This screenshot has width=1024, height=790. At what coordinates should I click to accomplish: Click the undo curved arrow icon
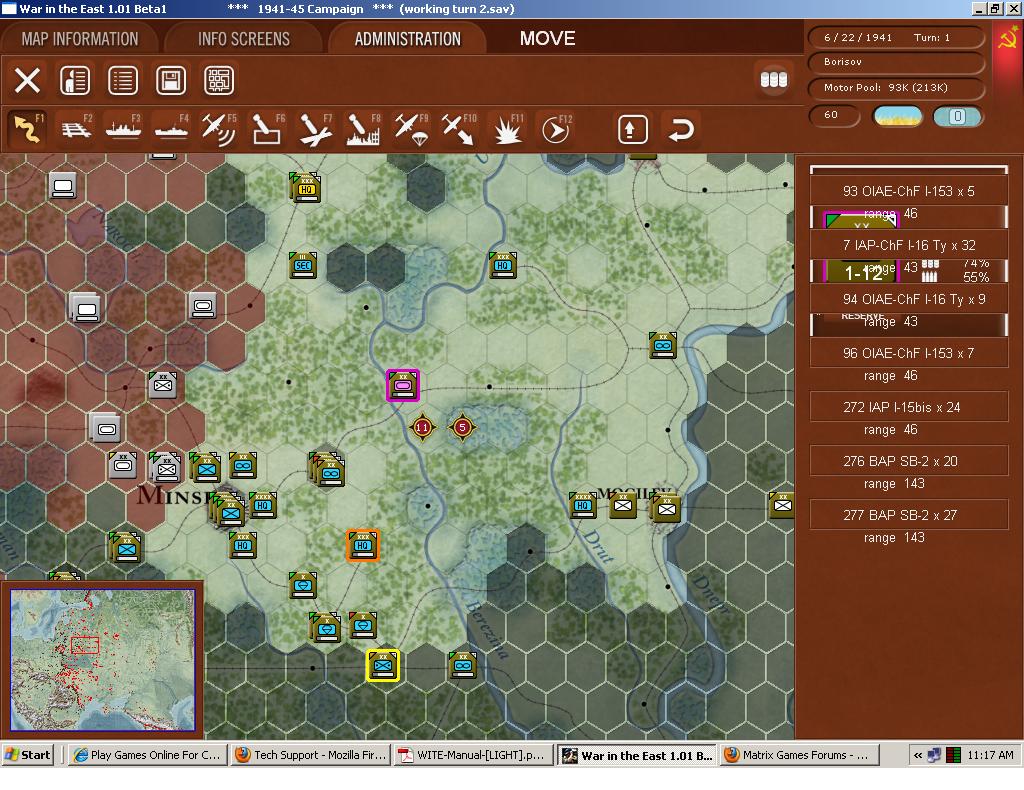pos(681,129)
